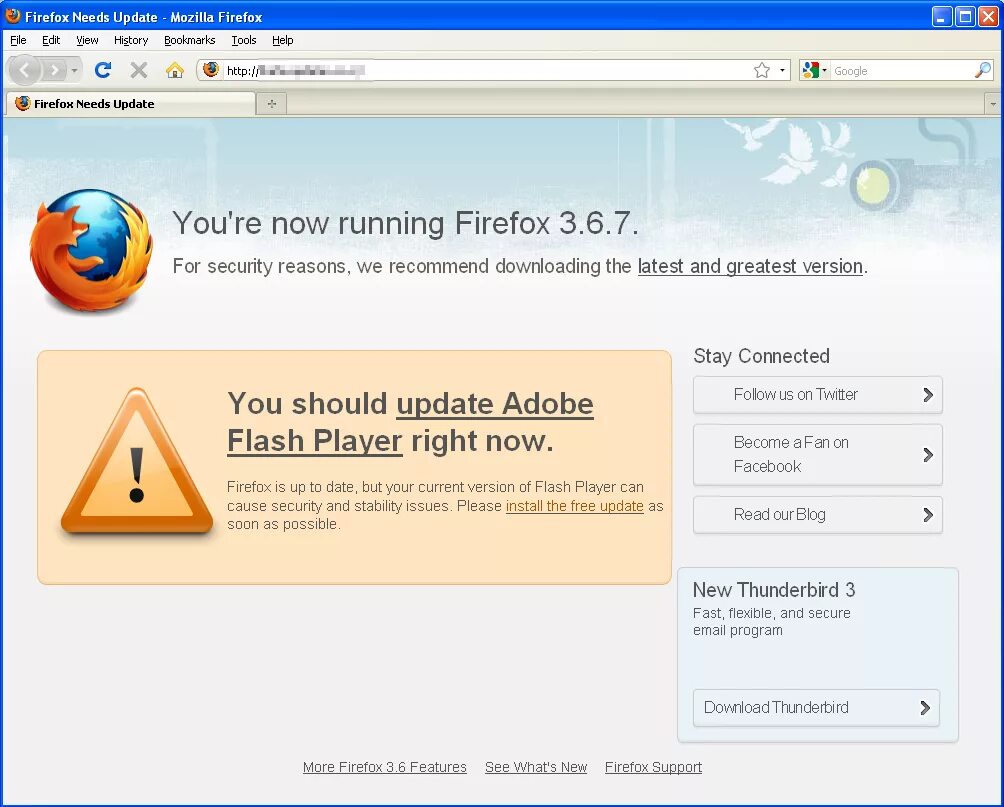
Task: Click Follow us on Twitter button
Action: pyautogui.click(x=818, y=395)
